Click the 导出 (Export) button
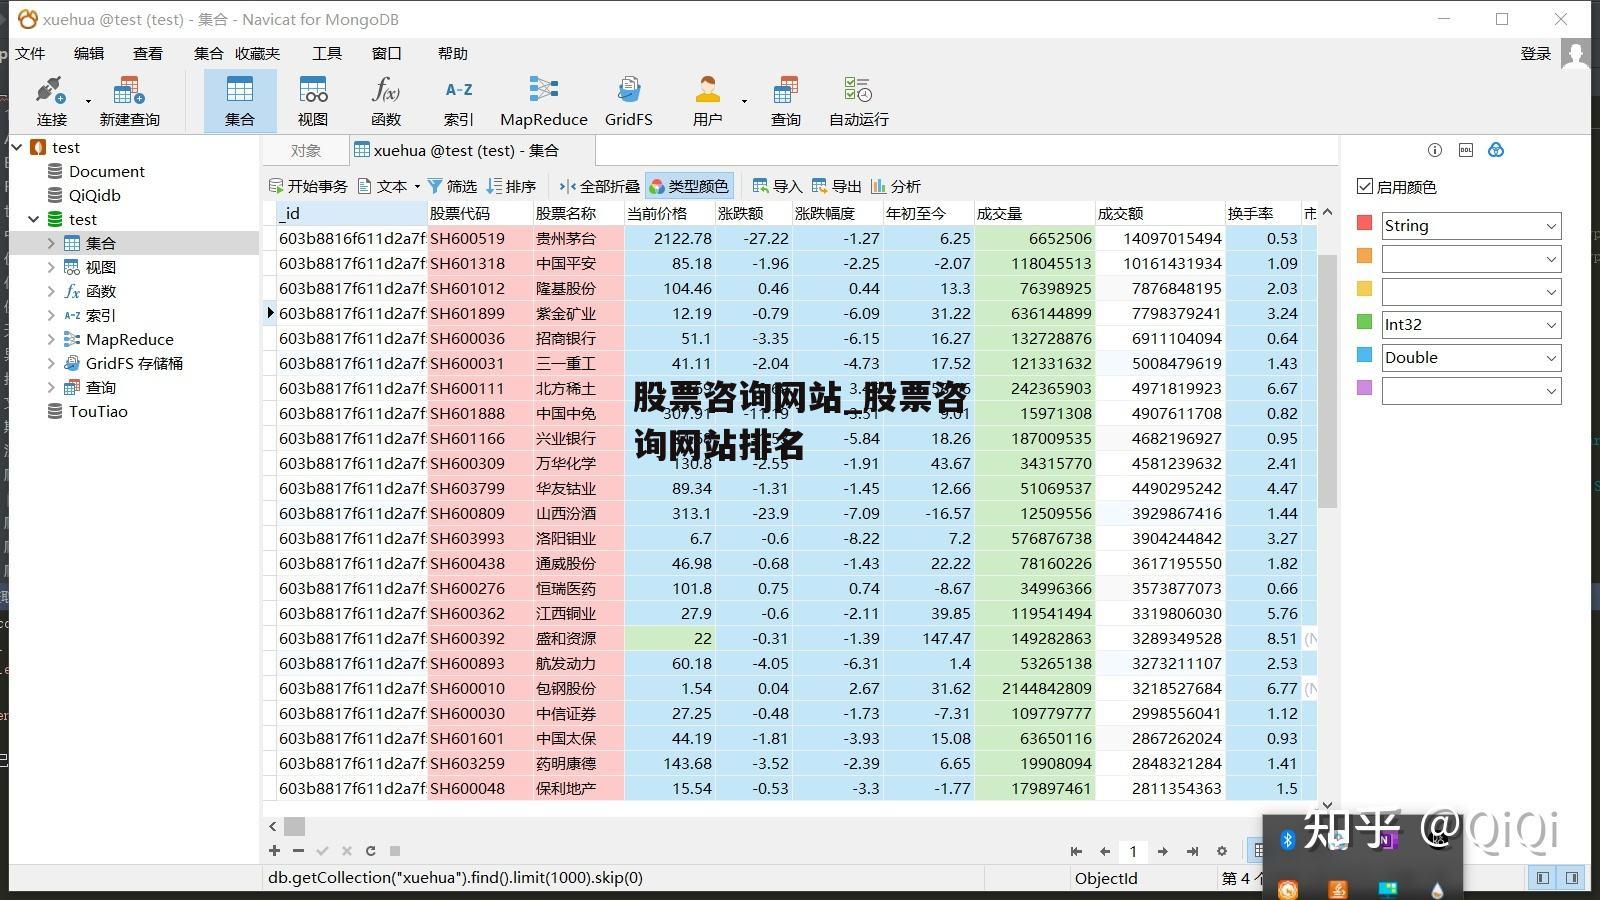The height and width of the screenshot is (900, 1600). coord(836,186)
